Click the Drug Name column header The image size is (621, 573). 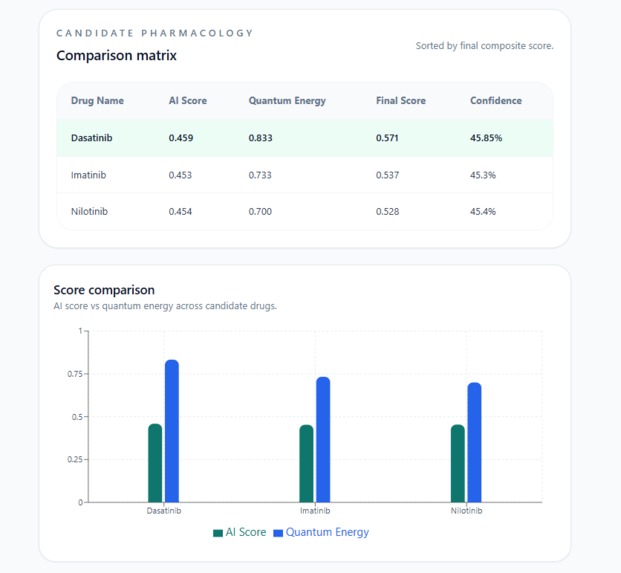[97, 101]
